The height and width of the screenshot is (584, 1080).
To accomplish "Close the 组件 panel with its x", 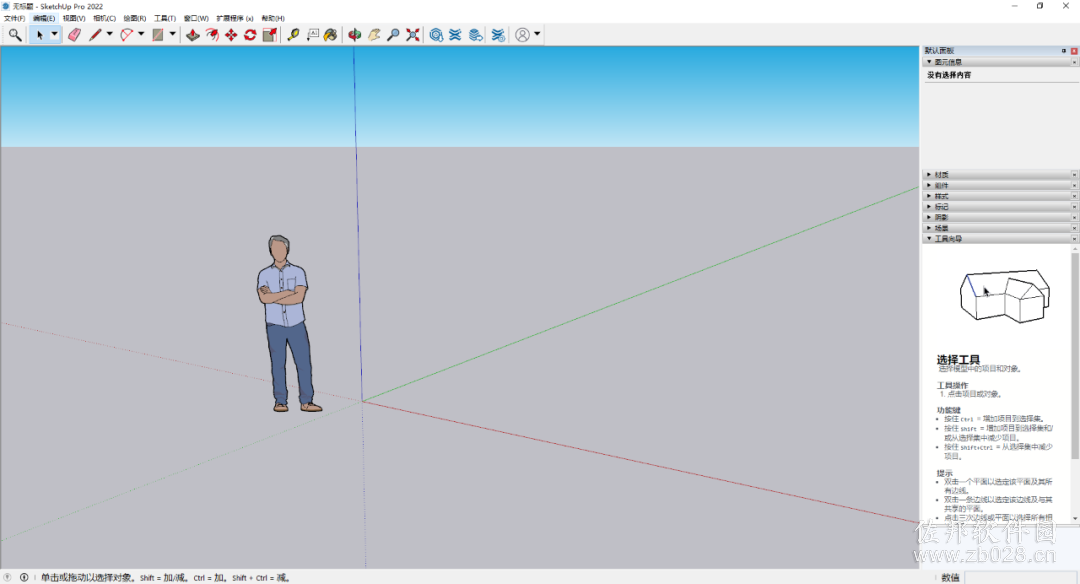I will click(1074, 185).
